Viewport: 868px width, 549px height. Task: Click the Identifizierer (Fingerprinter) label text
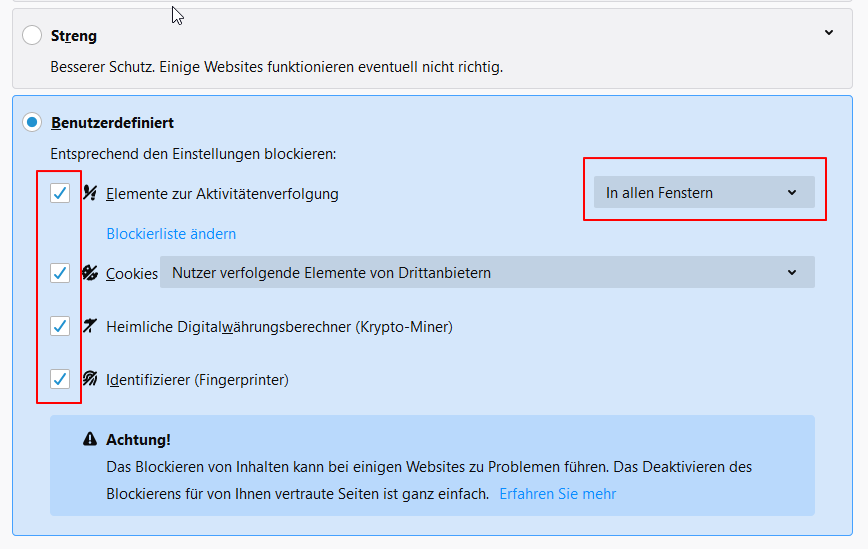(x=197, y=380)
